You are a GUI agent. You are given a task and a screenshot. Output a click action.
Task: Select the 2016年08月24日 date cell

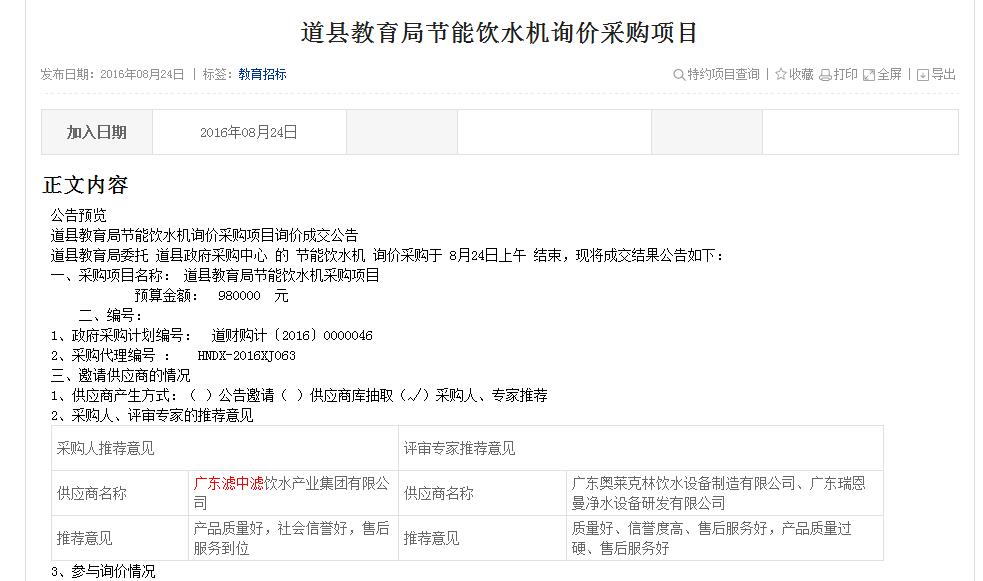pyautogui.click(x=249, y=131)
